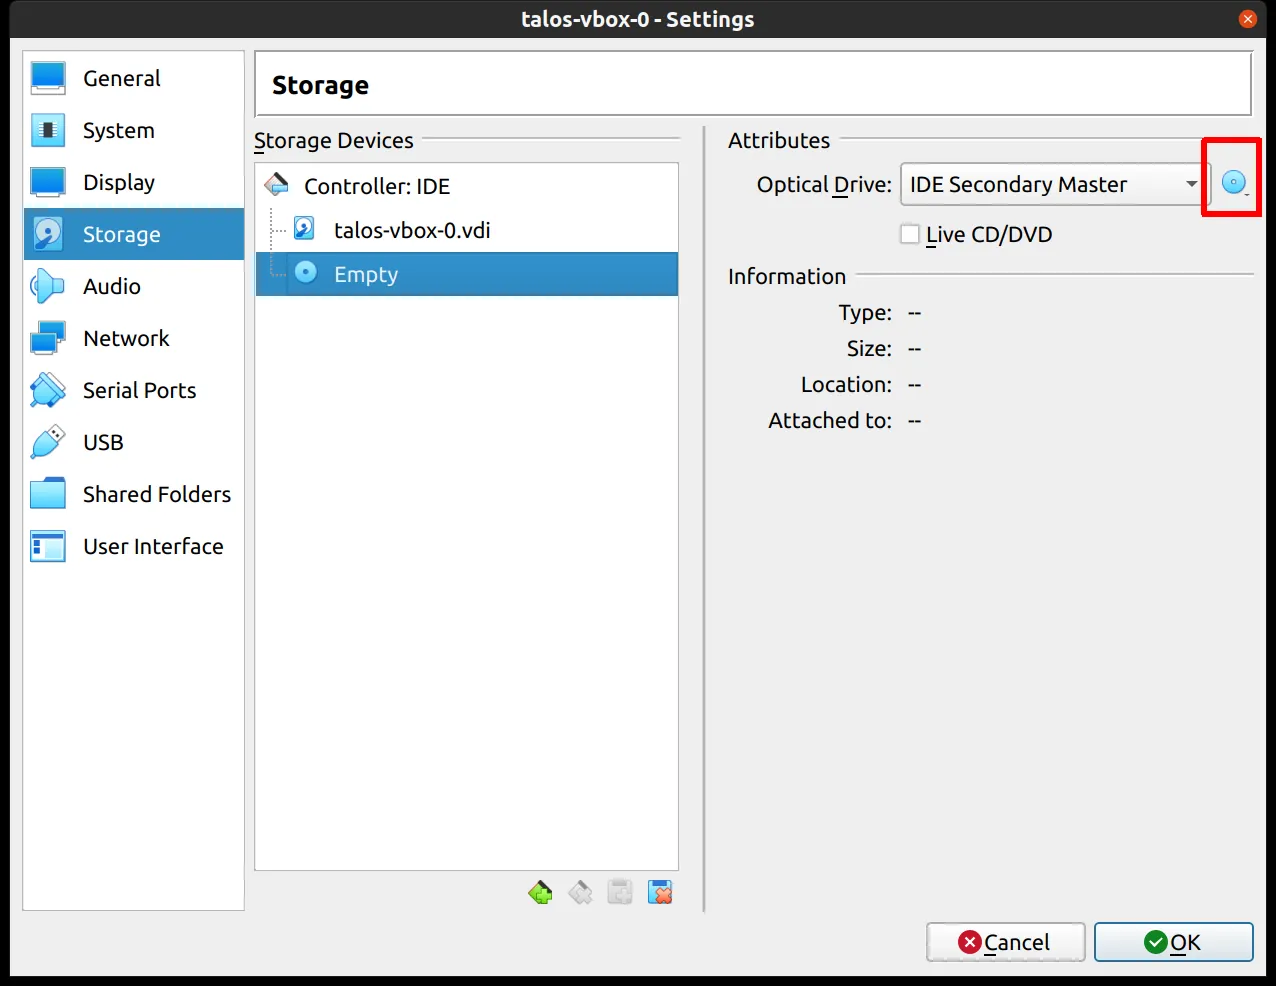Image resolution: width=1276 pixels, height=986 pixels.
Task: Switch to the General settings page
Action: [121, 78]
